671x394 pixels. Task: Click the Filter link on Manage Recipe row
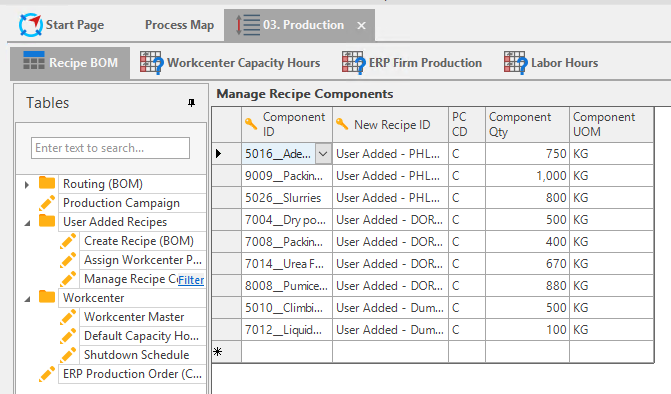click(x=191, y=280)
